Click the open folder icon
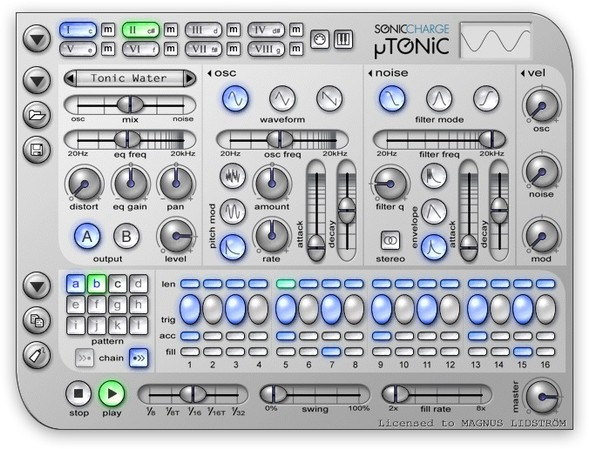Viewport: 589px width, 449px height. [37, 115]
